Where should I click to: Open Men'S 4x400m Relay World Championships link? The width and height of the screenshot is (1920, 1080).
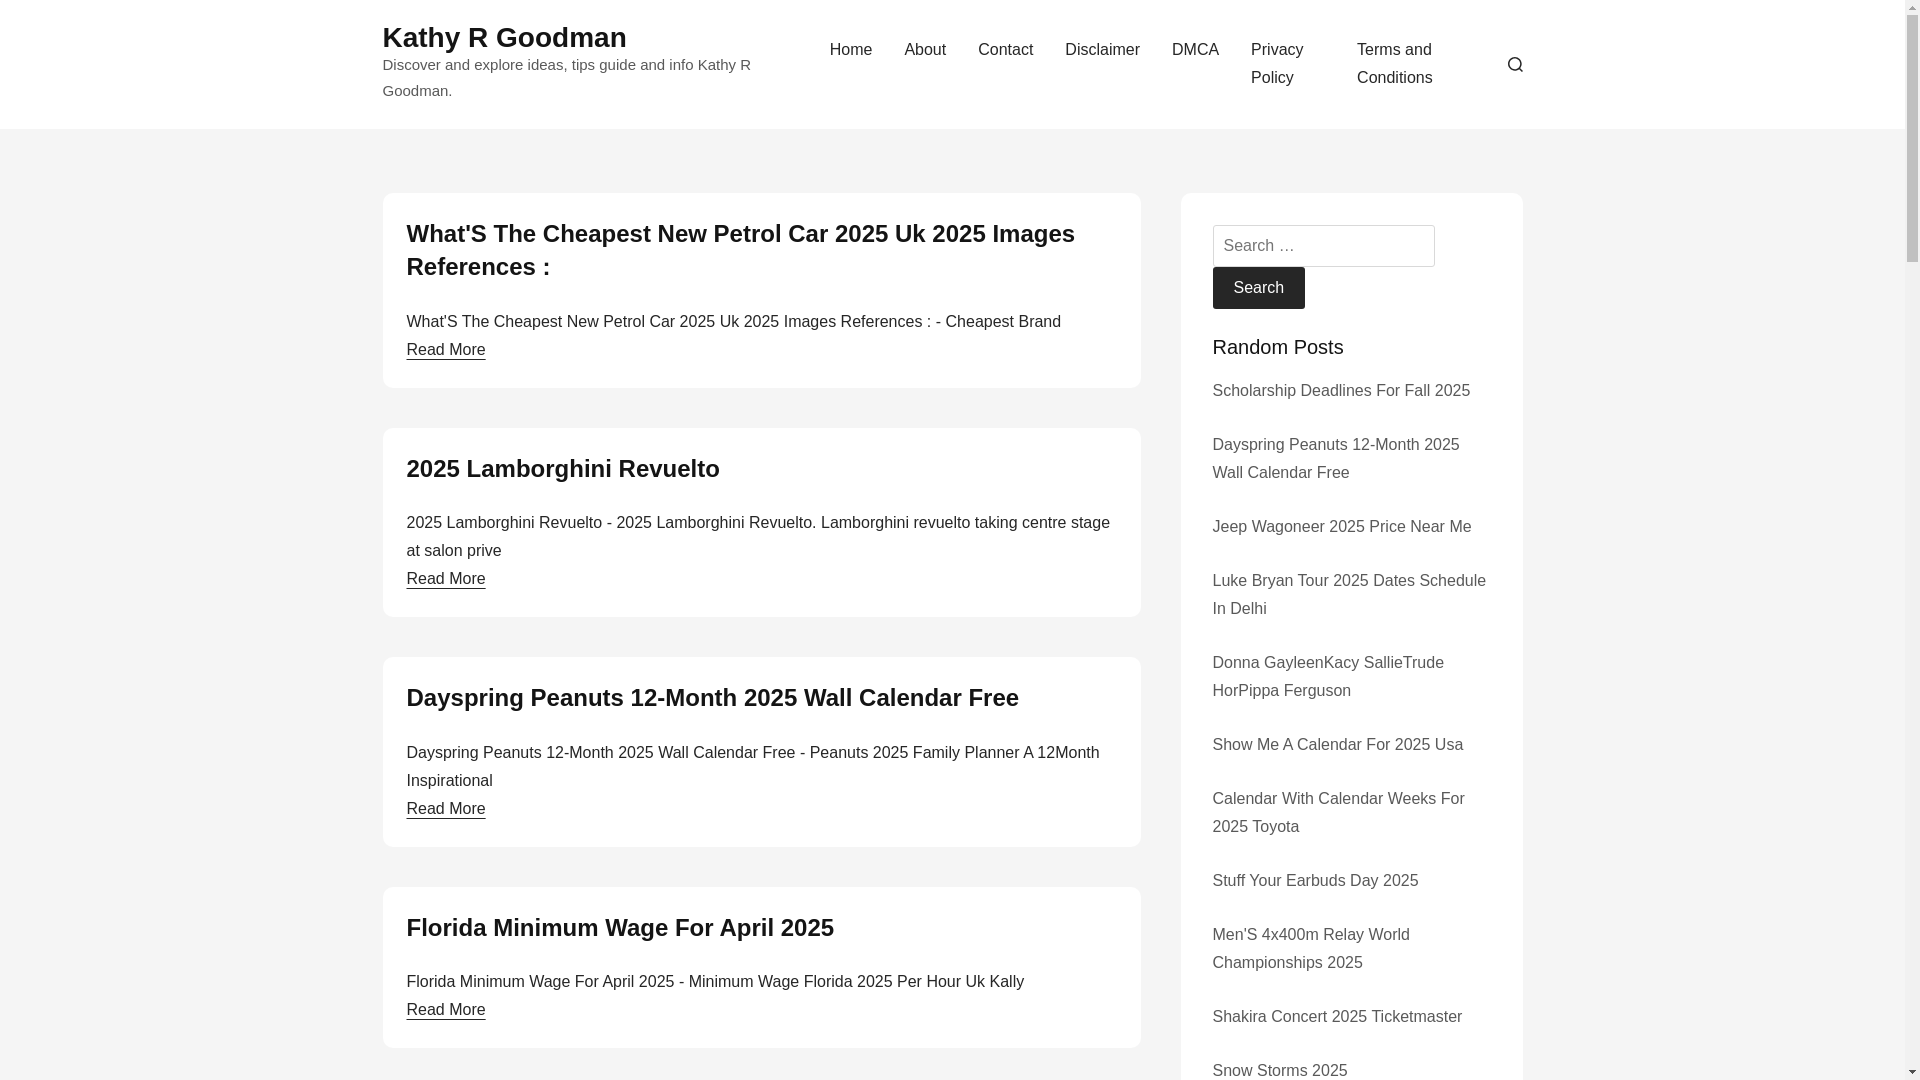pos(1310,949)
